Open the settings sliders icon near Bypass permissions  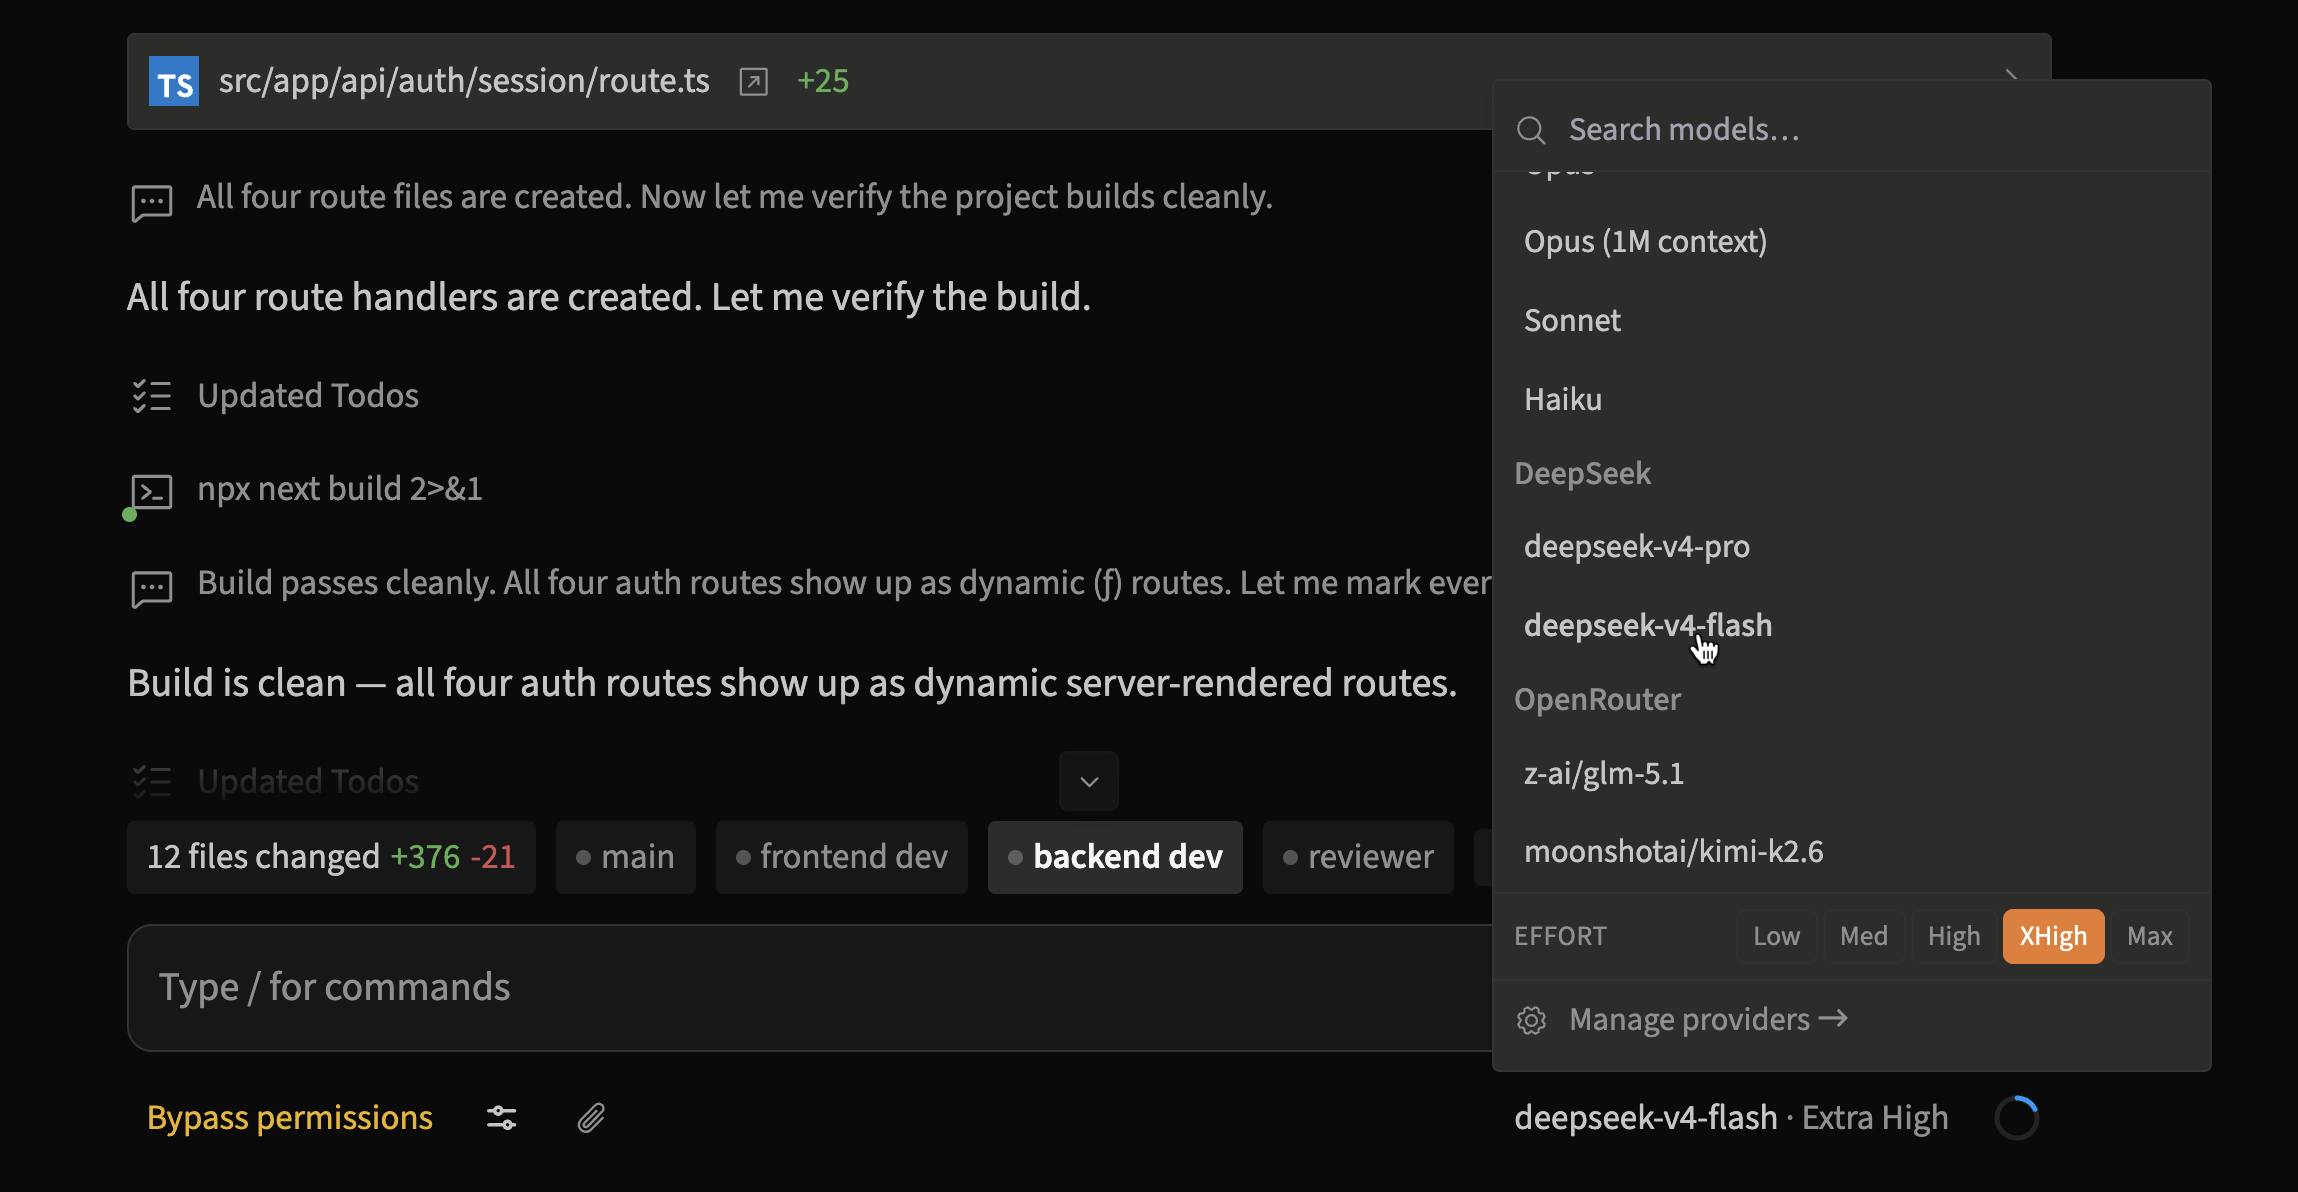pyautogui.click(x=501, y=1118)
